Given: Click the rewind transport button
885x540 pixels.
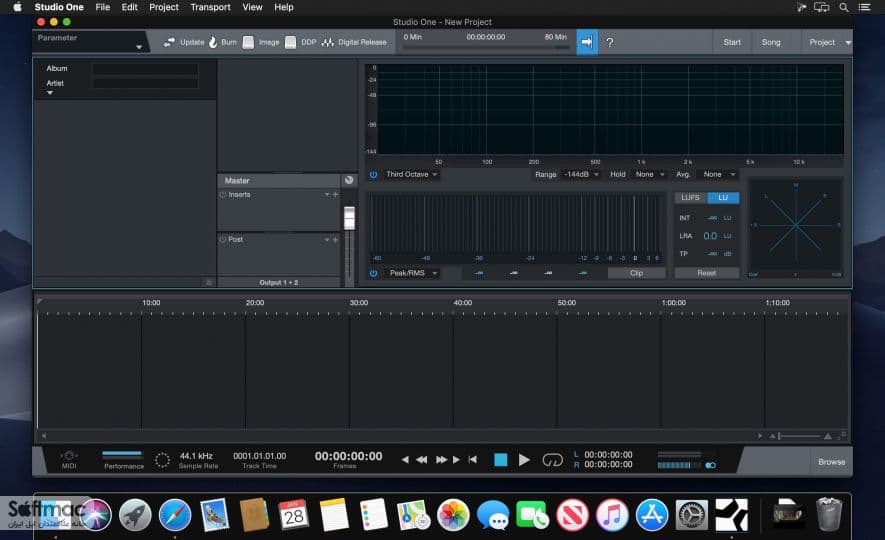Looking at the screenshot, I should (x=422, y=460).
